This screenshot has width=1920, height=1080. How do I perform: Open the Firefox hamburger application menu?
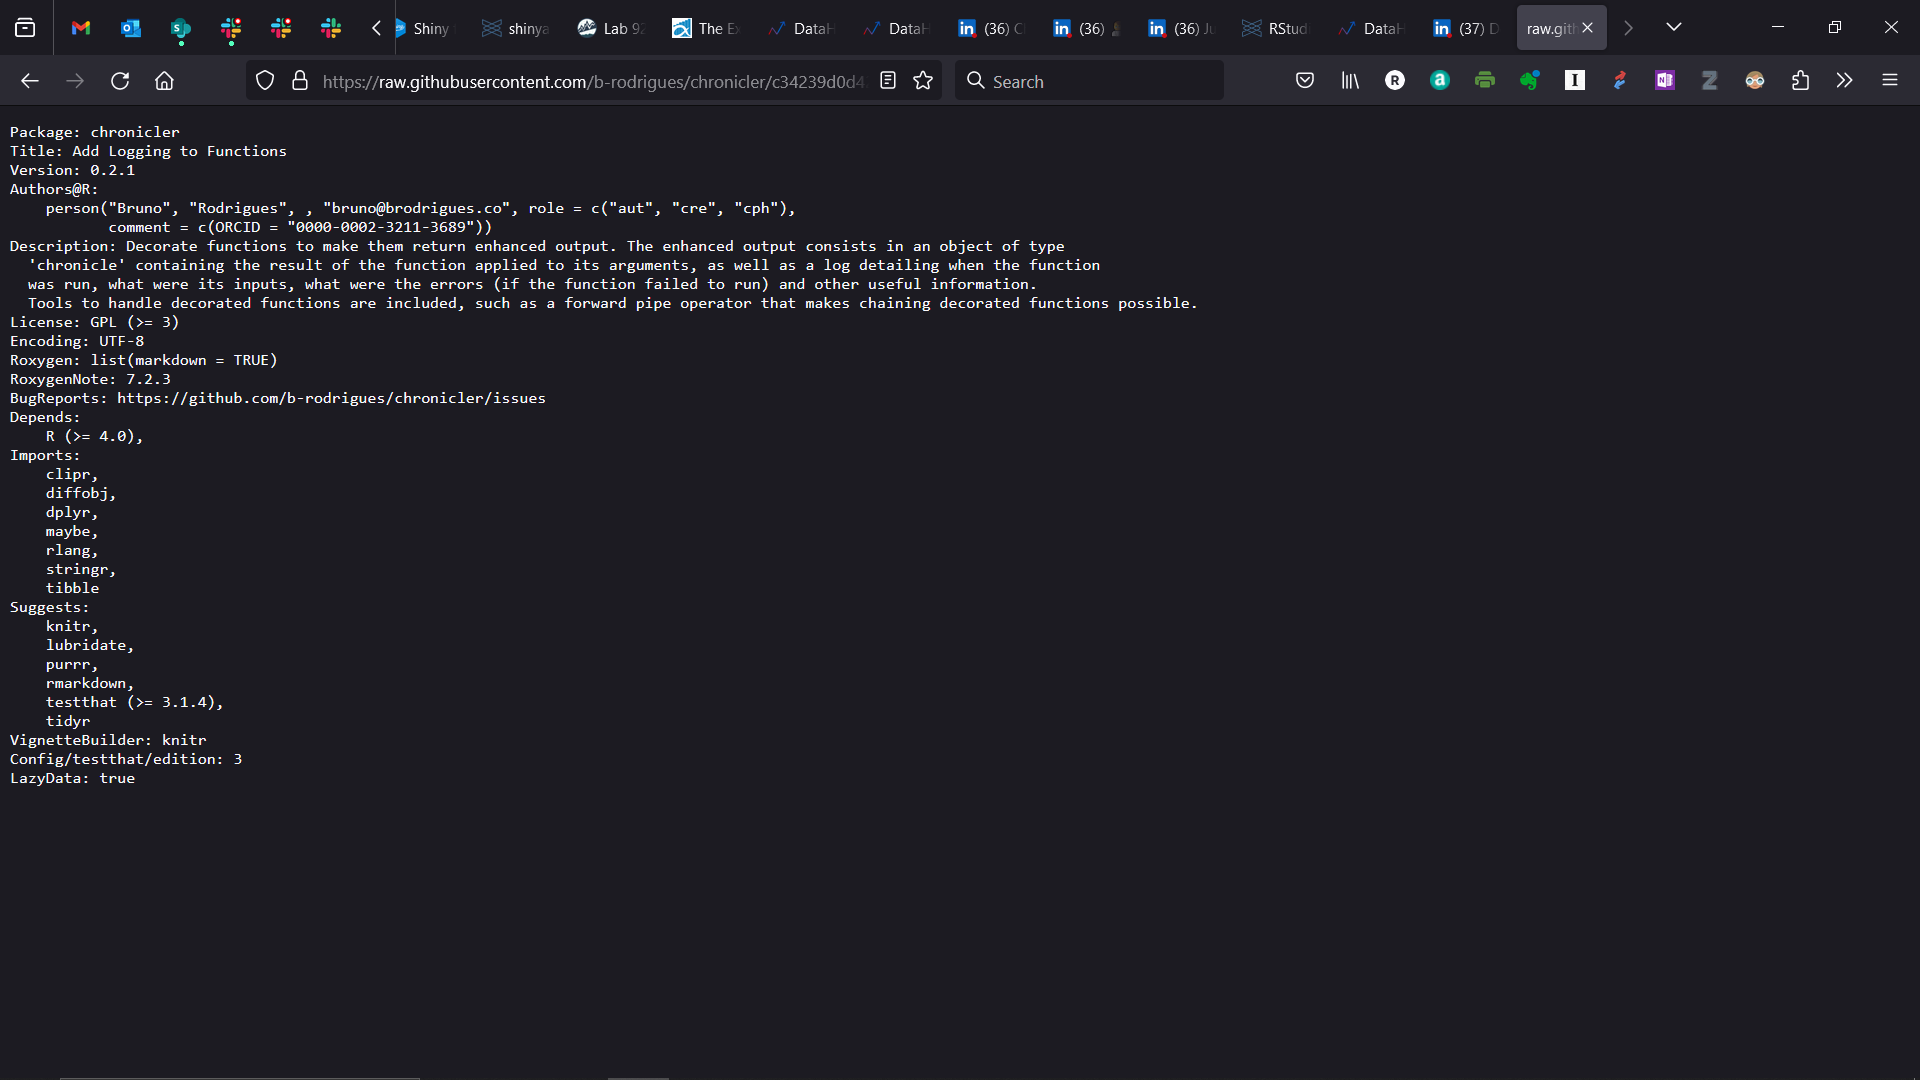(x=1890, y=81)
